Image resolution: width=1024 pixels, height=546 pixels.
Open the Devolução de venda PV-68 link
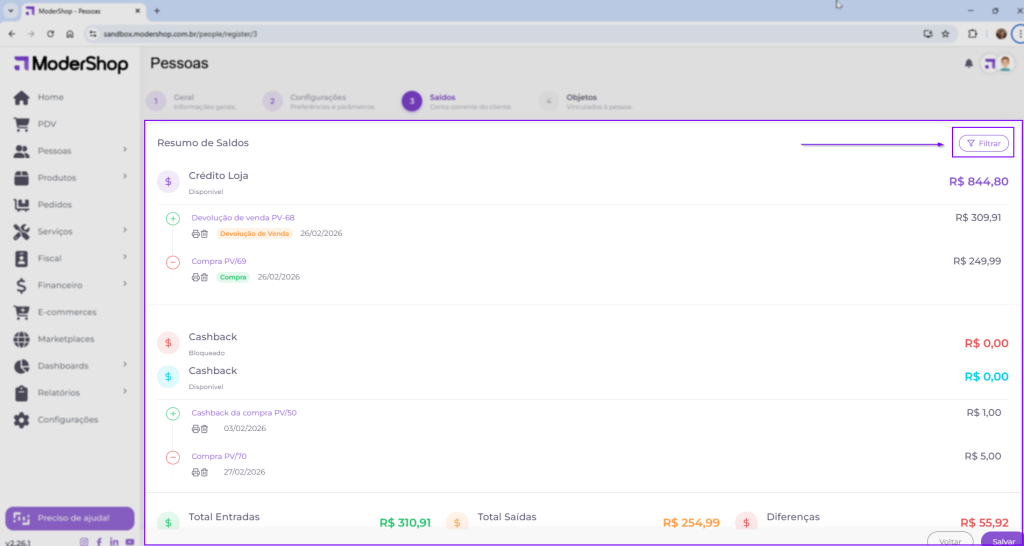(243, 217)
